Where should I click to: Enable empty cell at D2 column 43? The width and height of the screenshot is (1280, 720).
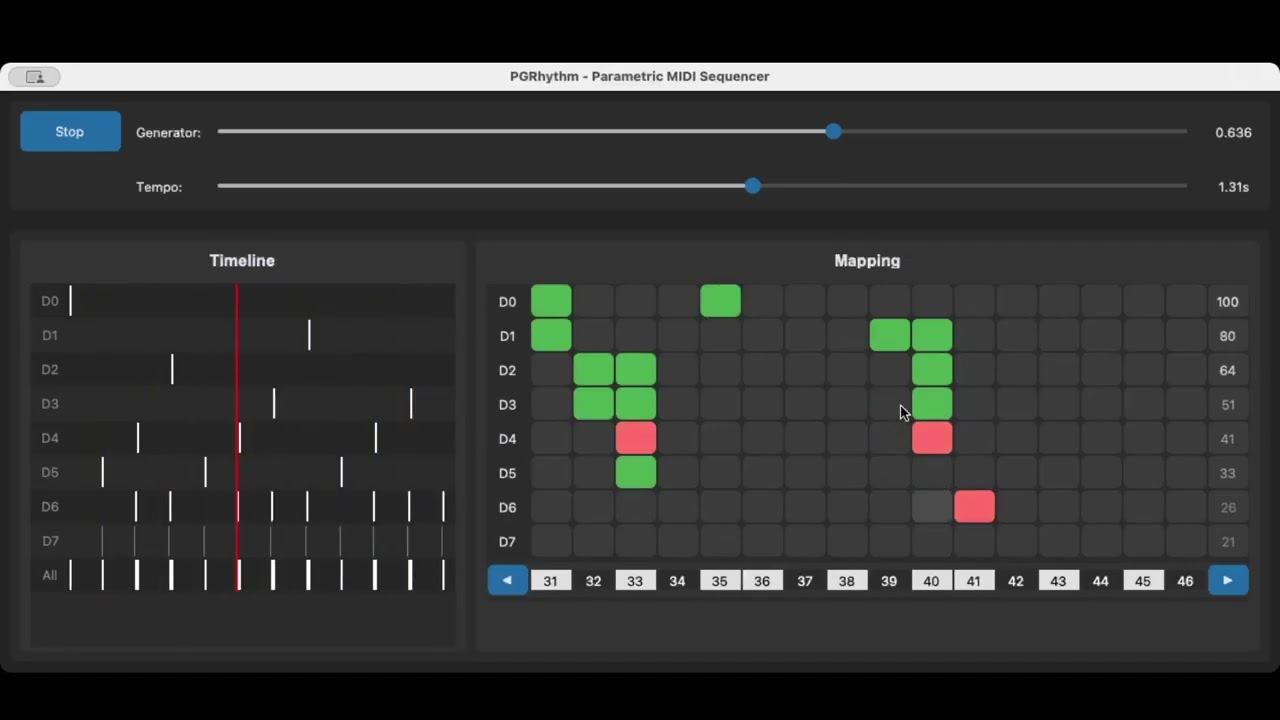pyautogui.click(x=1059, y=370)
